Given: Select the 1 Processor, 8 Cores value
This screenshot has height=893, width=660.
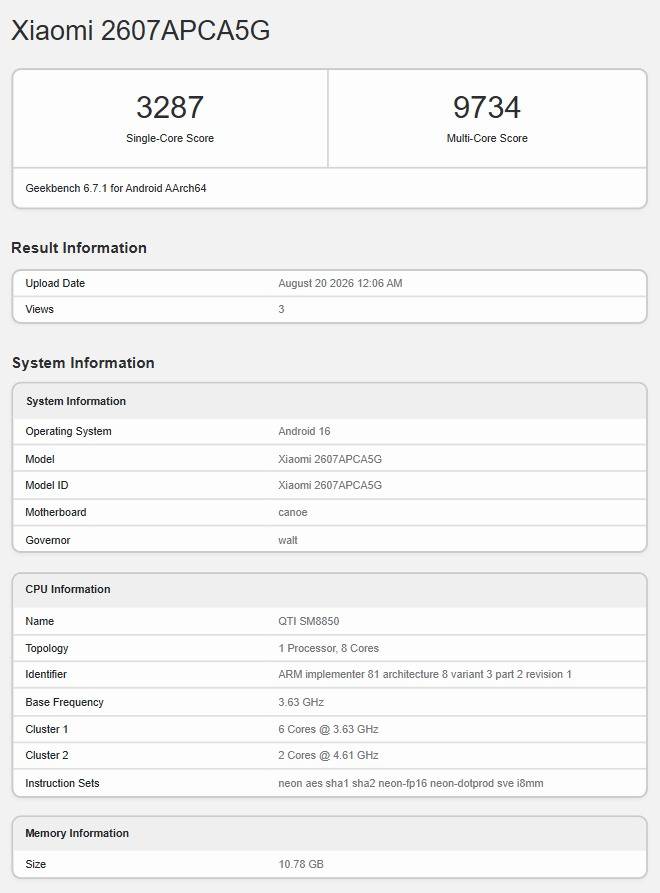Looking at the screenshot, I should point(329,648).
